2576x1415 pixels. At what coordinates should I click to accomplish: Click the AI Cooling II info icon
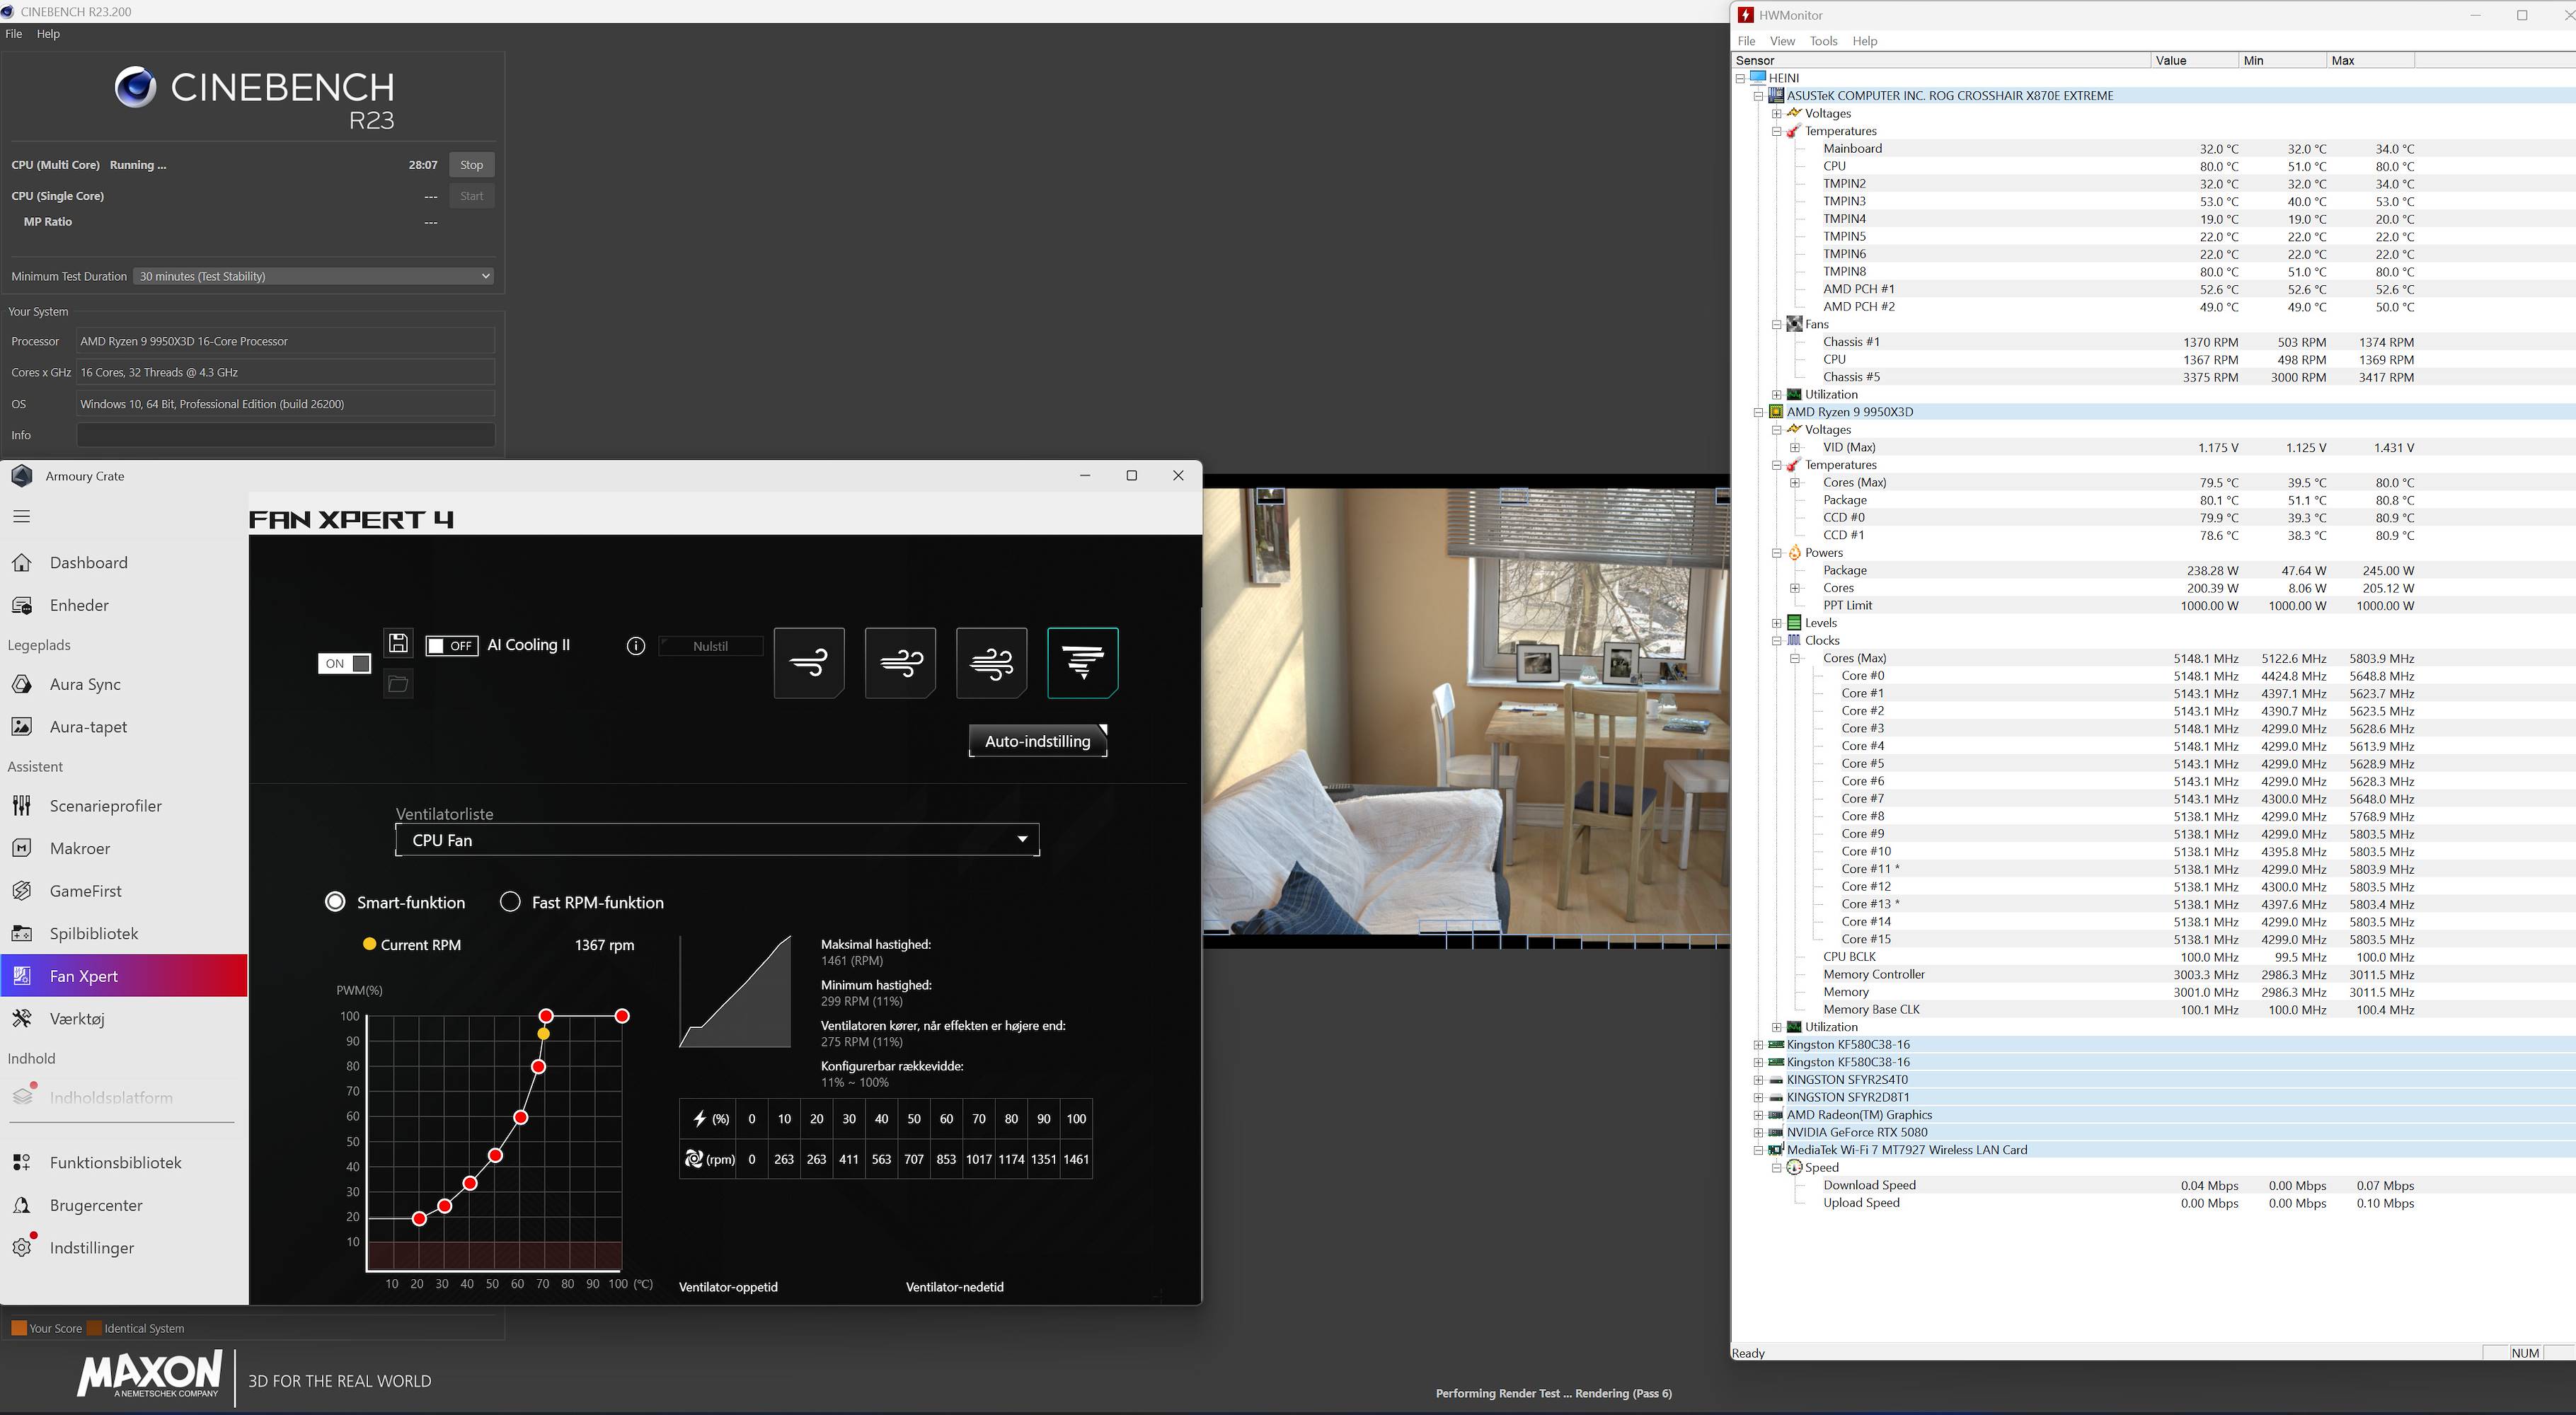pyautogui.click(x=636, y=646)
